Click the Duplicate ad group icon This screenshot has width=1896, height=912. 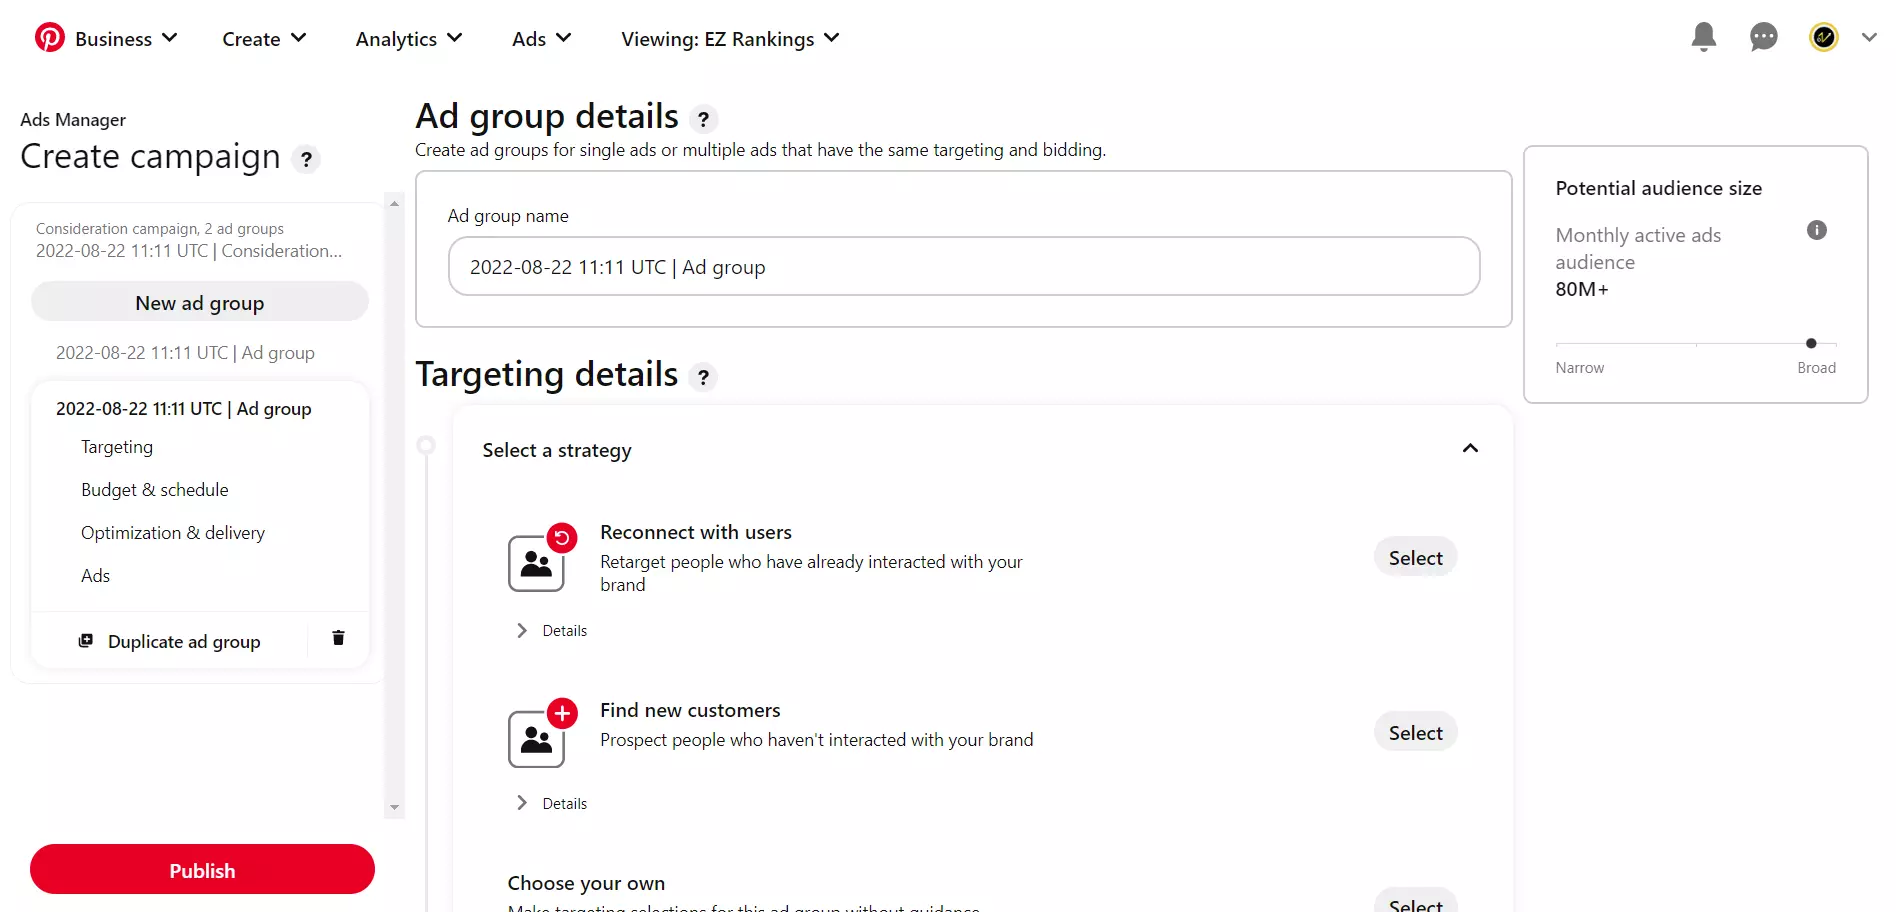[x=86, y=639]
